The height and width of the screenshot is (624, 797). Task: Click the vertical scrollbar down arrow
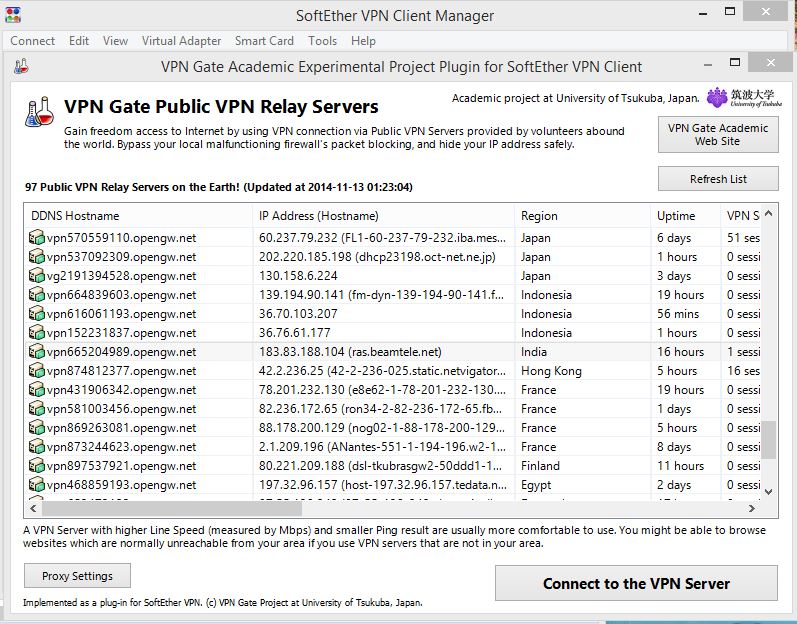[x=768, y=491]
